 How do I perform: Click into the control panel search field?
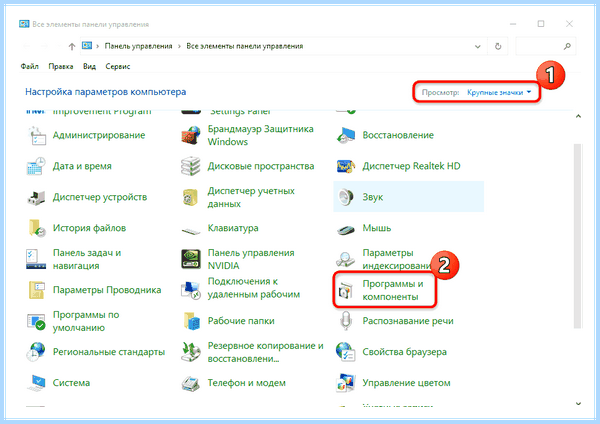[545, 46]
